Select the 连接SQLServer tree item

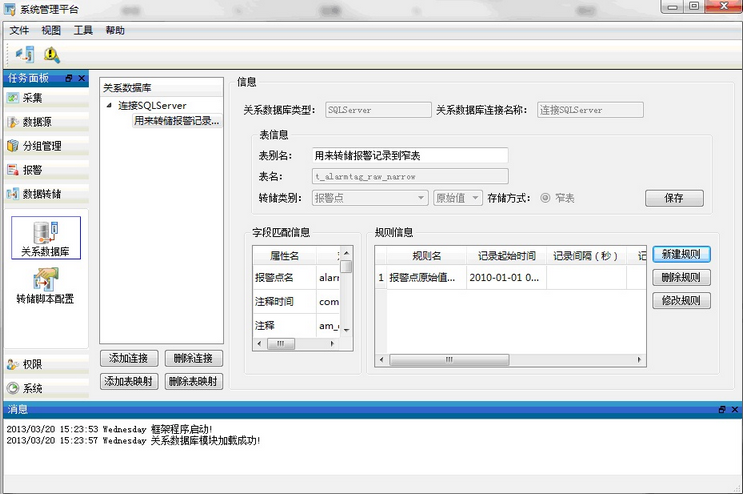coord(152,106)
